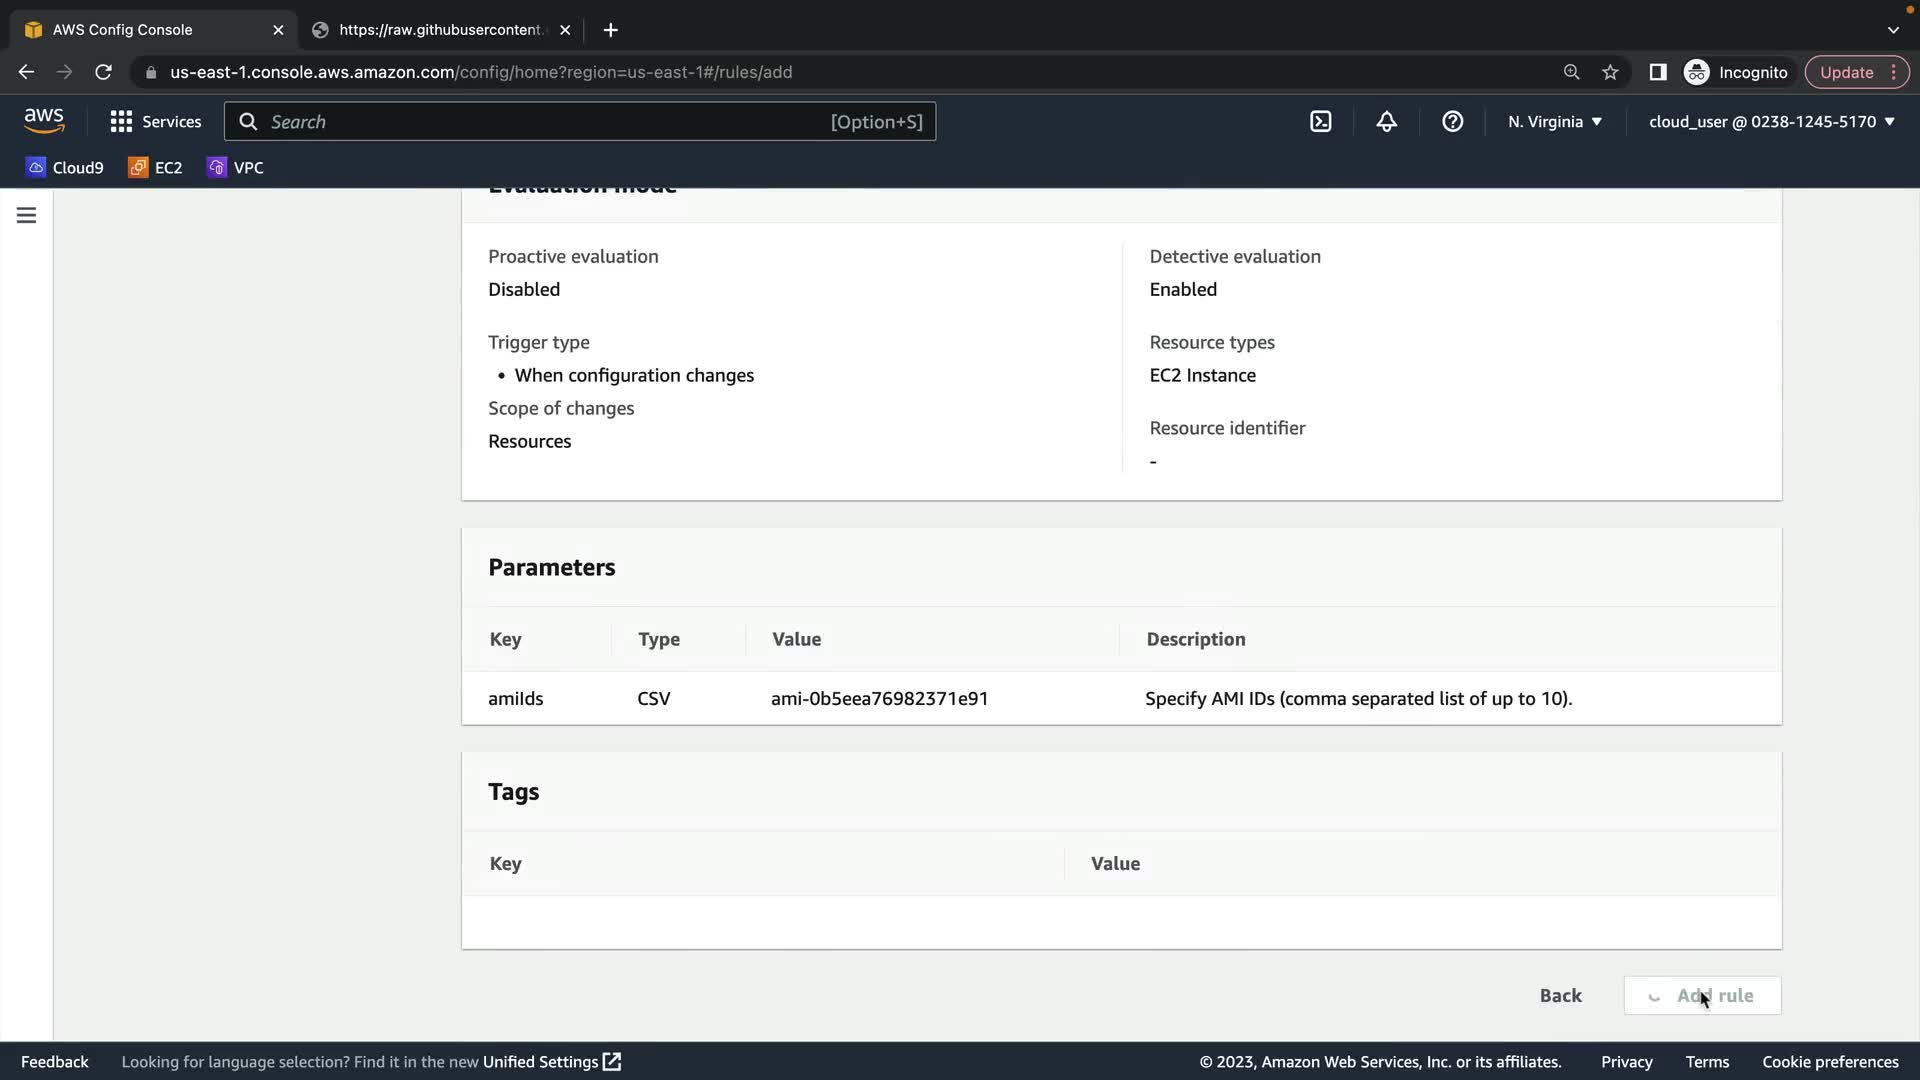
Task: Open the notifications bell
Action: tap(1386, 122)
